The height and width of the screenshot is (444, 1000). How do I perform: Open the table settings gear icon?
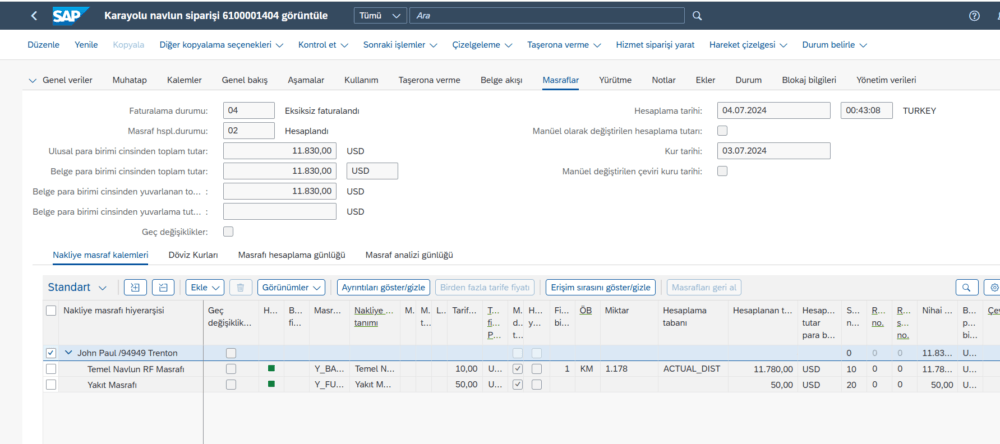tap(992, 288)
